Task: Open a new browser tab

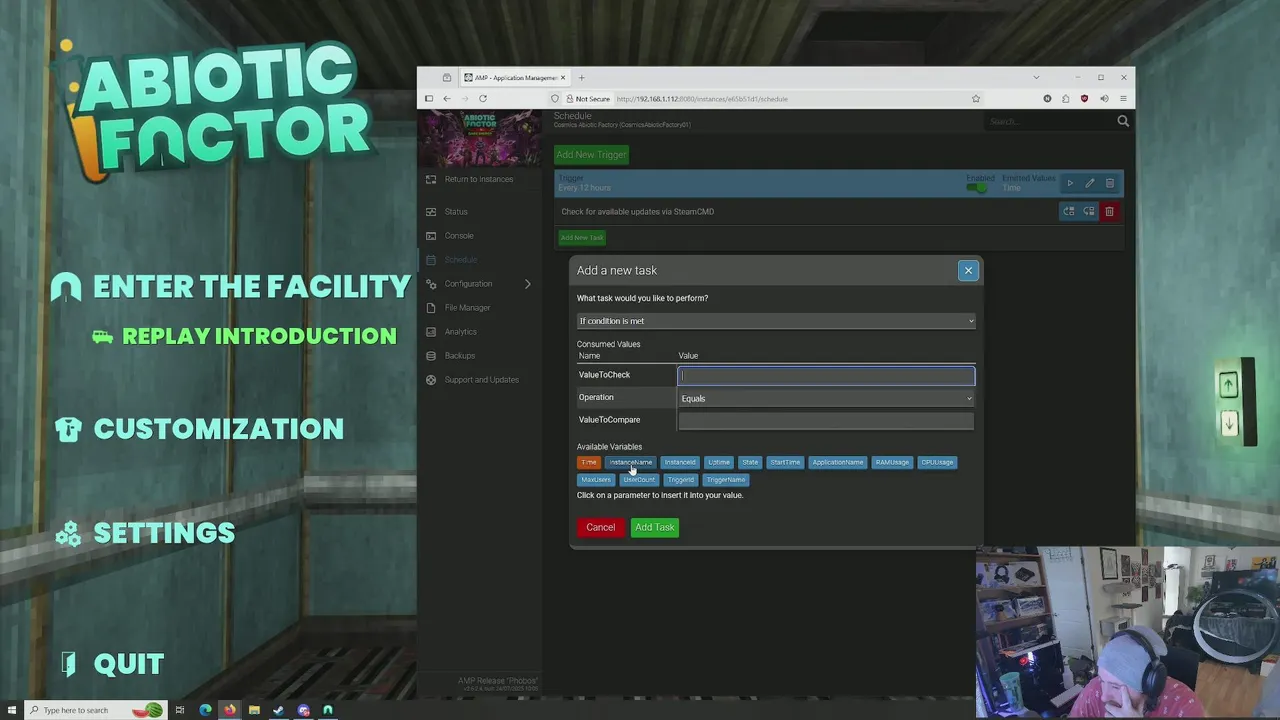Action: (x=581, y=78)
